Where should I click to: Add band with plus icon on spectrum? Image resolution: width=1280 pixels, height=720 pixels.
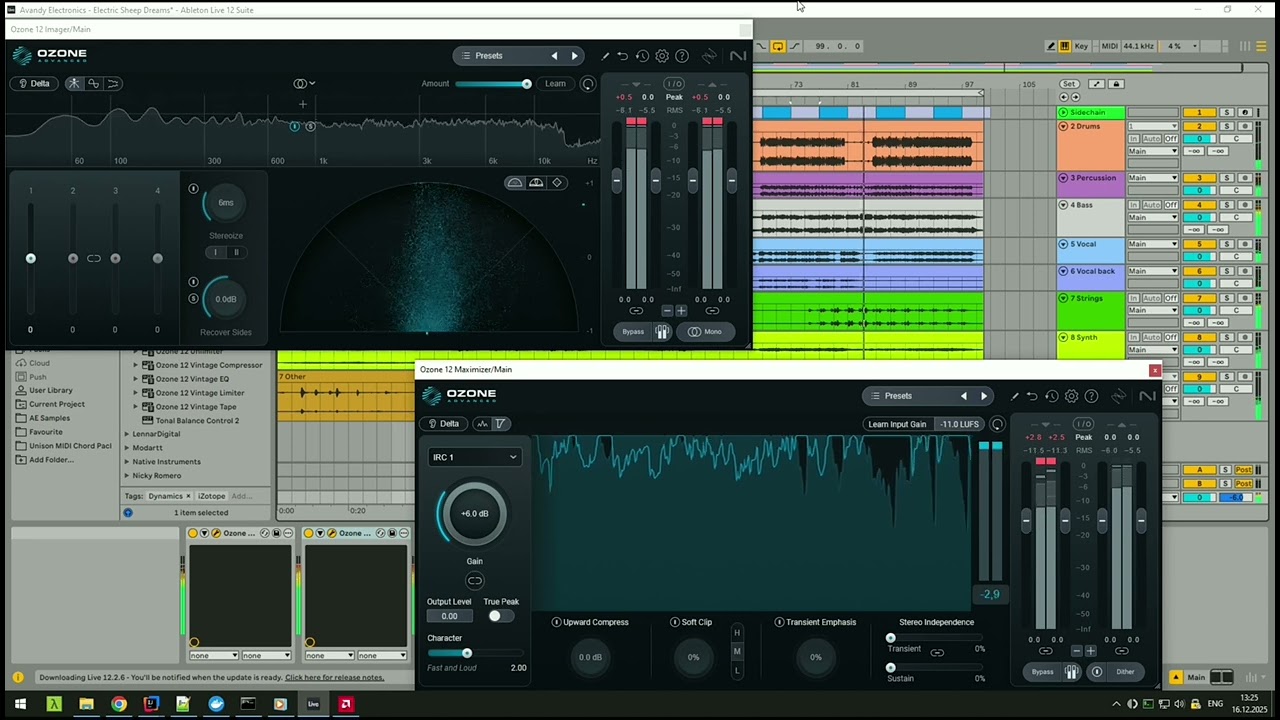(x=302, y=104)
